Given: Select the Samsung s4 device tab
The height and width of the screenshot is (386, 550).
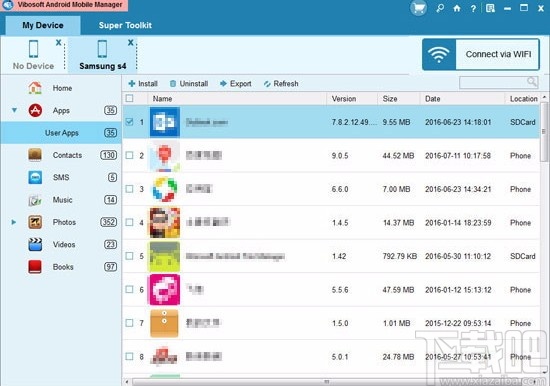Looking at the screenshot, I should [102, 55].
